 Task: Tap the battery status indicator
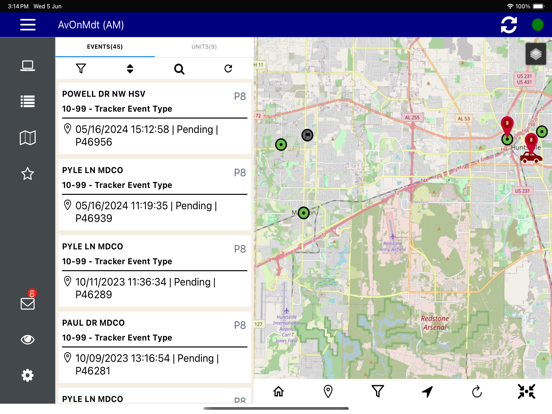coord(539,6)
